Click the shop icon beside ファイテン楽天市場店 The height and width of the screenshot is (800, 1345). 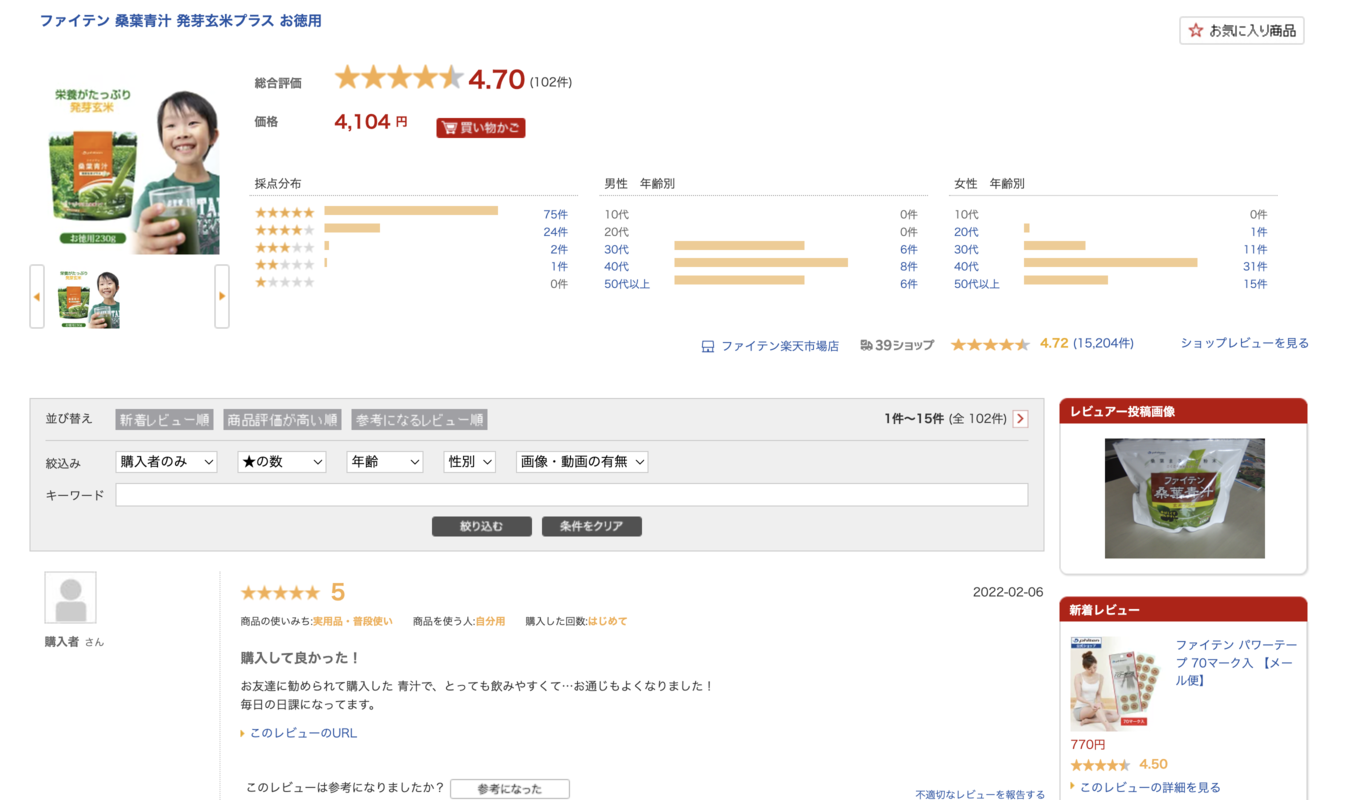pos(708,346)
